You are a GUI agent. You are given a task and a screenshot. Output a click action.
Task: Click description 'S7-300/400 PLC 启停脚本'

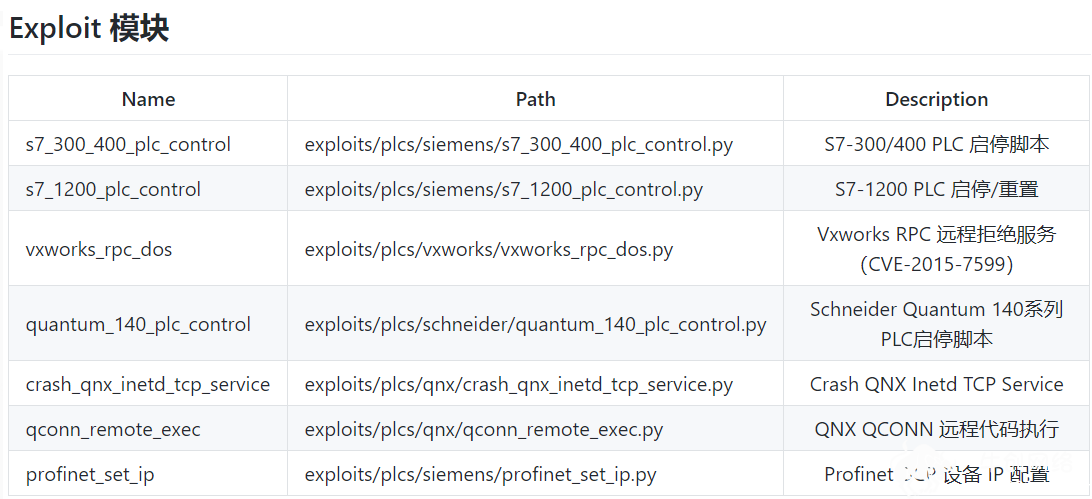tap(937, 144)
